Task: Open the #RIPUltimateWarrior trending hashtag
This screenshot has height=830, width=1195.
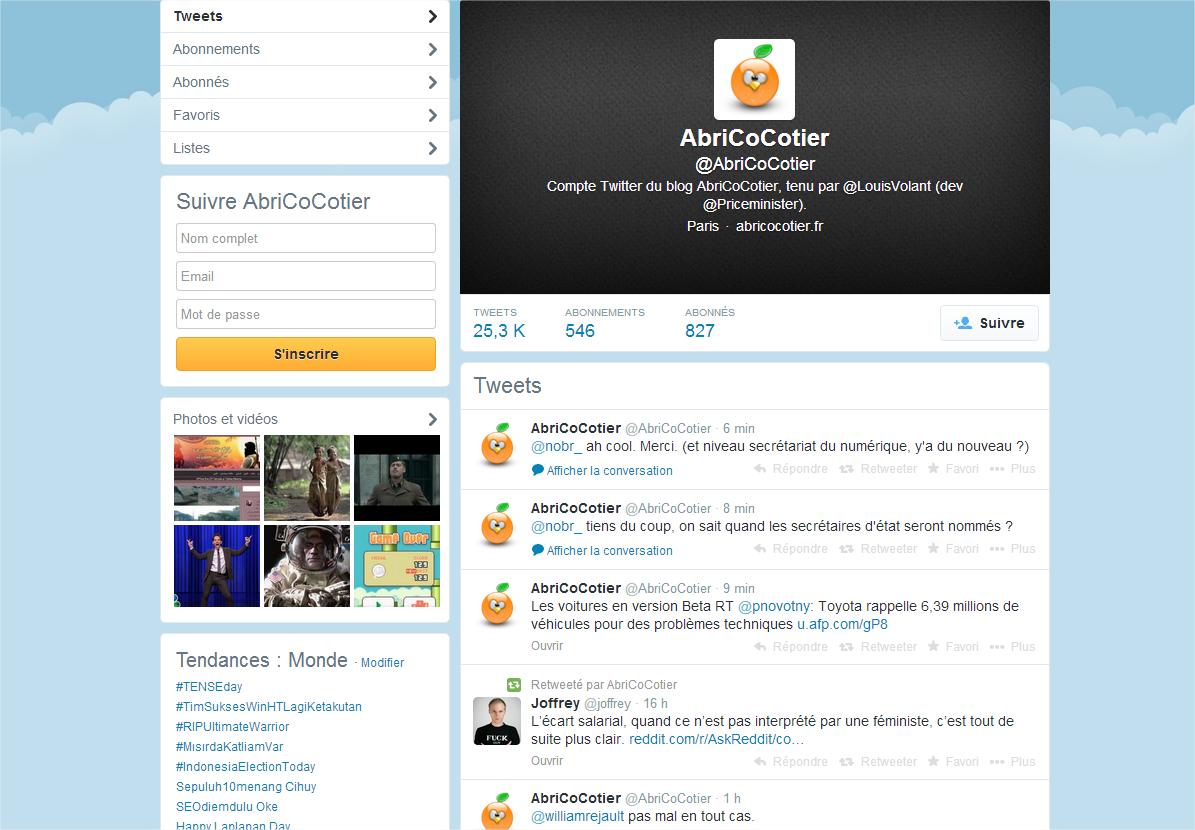Action: click(233, 727)
